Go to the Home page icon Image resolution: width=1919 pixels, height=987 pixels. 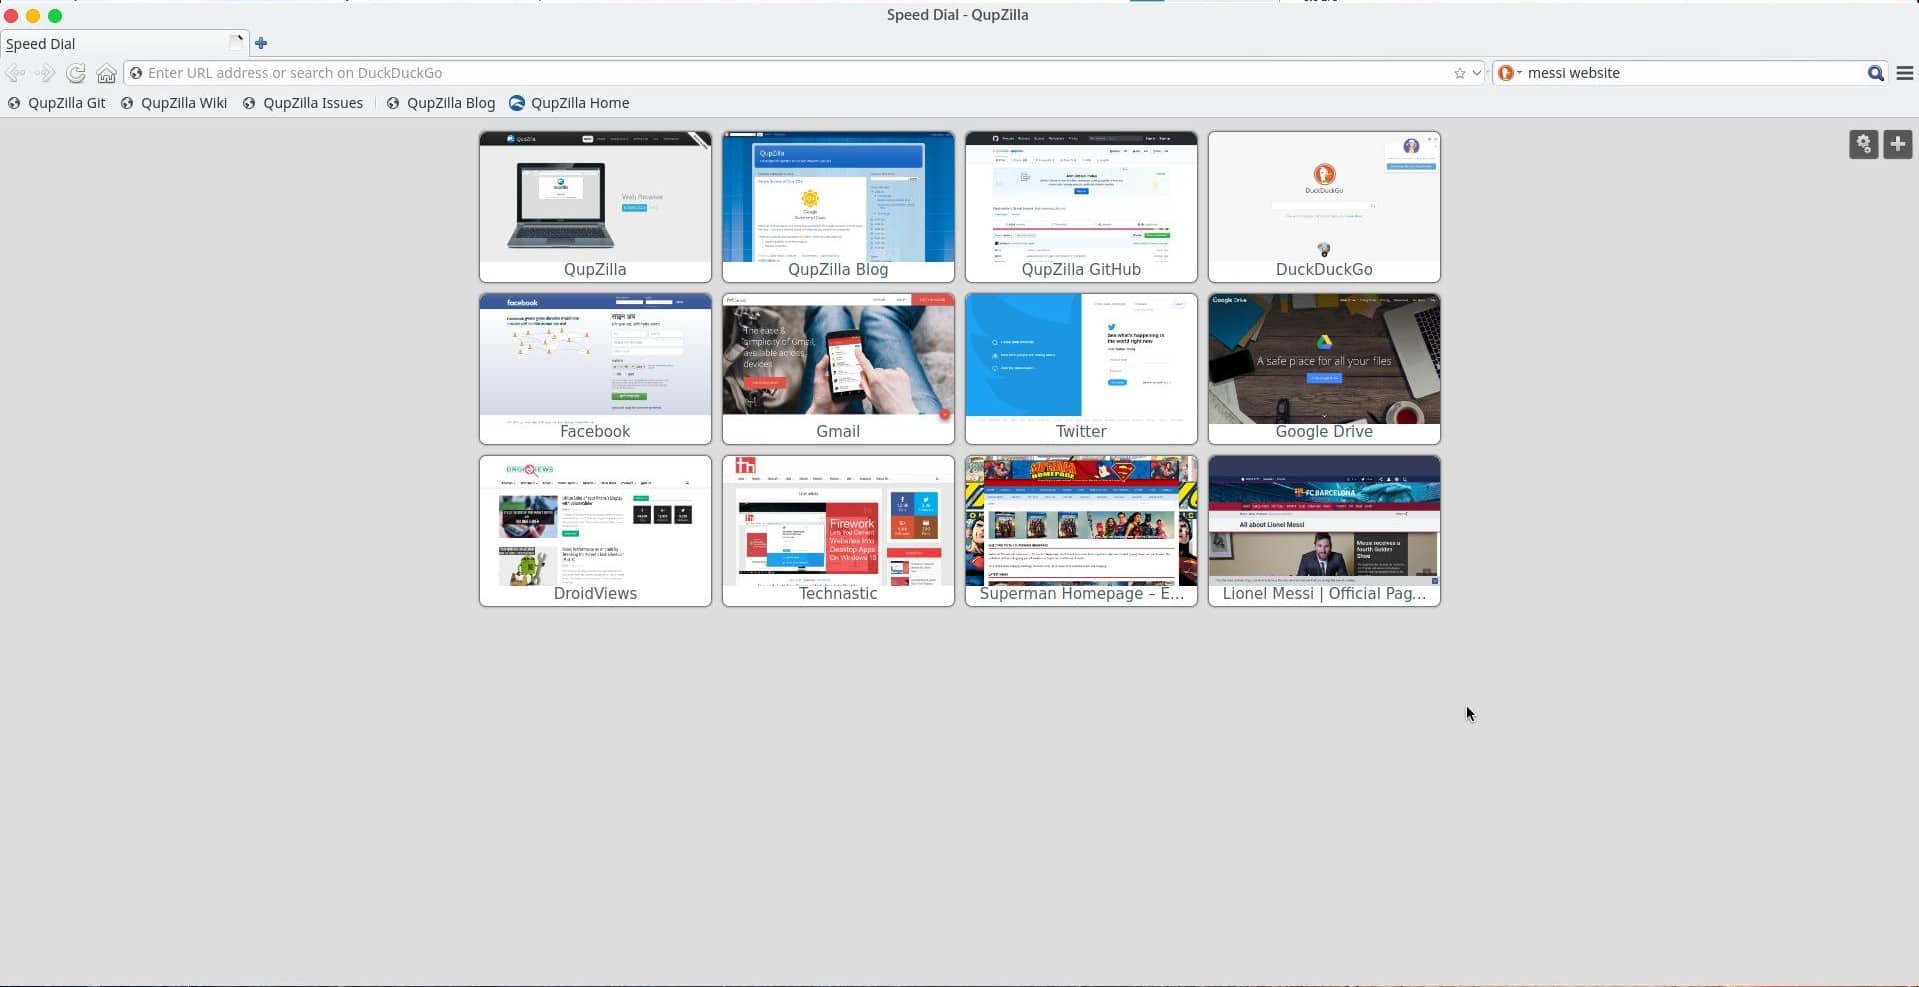tap(106, 73)
